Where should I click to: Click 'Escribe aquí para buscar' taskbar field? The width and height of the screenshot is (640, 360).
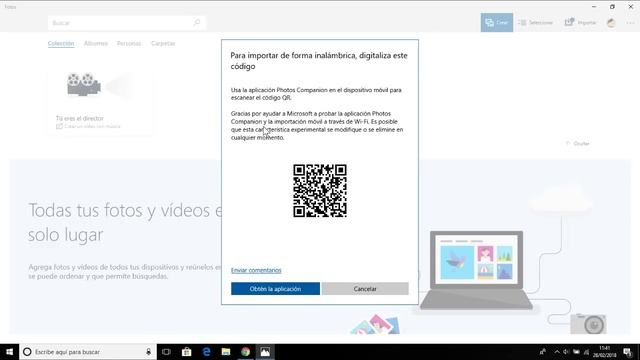point(88,351)
